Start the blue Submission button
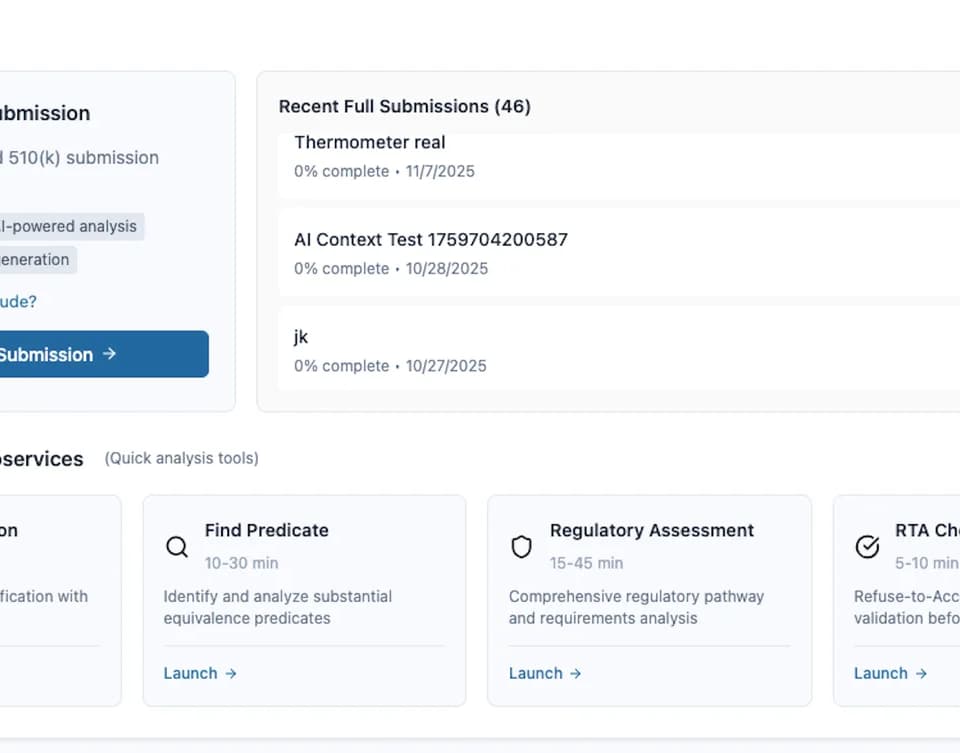The image size is (960, 753). tap(103, 354)
